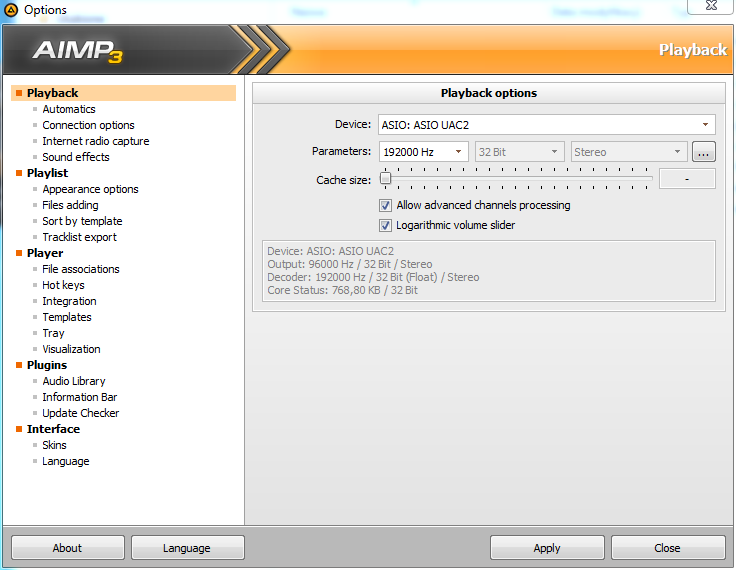Open Integration settings page
Screen dimensions: 736x570
coord(69,301)
